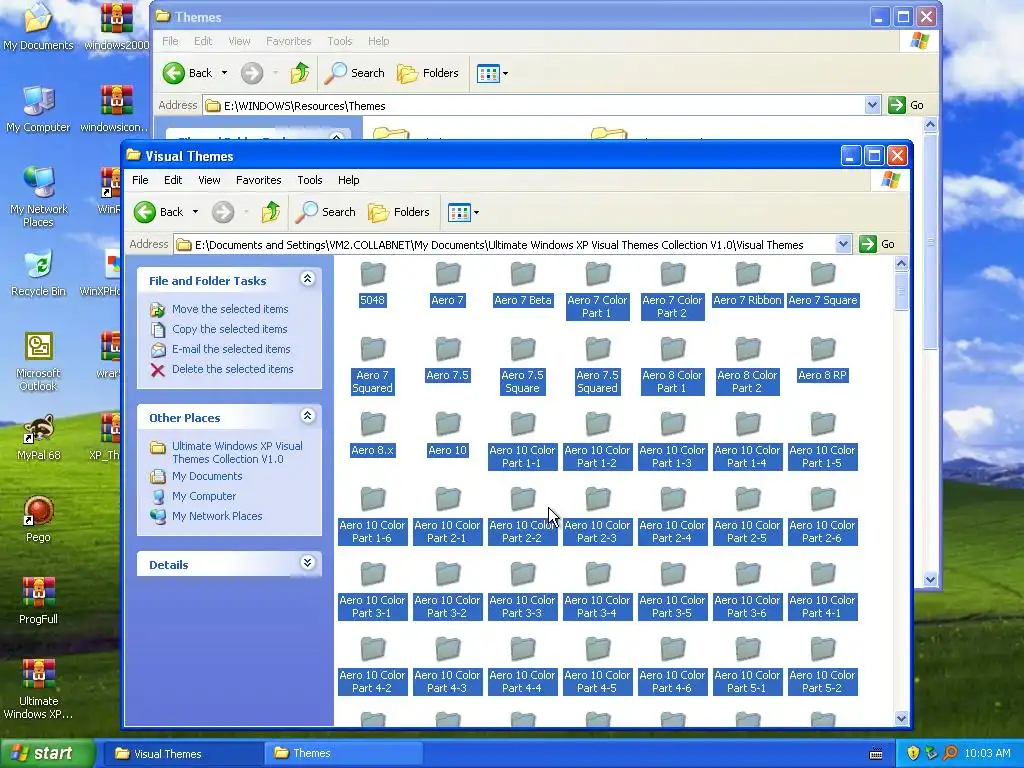Image resolution: width=1024 pixels, height=768 pixels.
Task: Open the Pego desktop icon
Action: tap(38, 519)
